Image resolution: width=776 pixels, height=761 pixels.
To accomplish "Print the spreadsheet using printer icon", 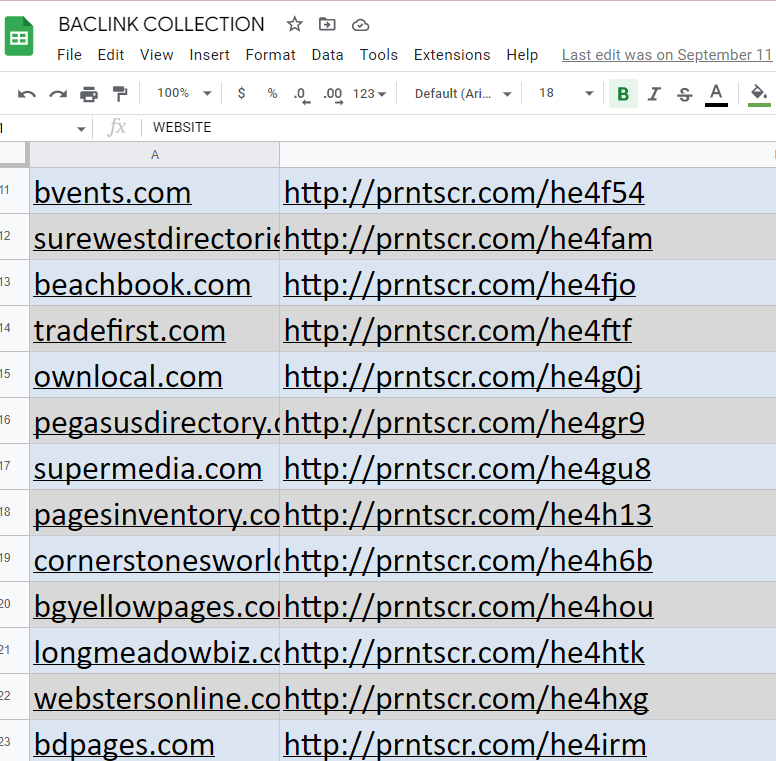I will click(89, 94).
